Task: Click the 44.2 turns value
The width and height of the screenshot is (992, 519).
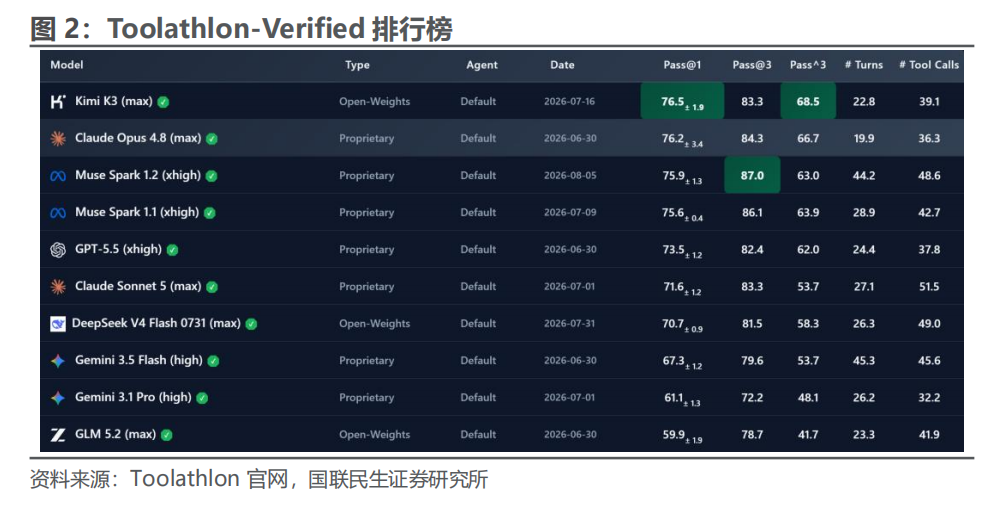Action: point(864,175)
